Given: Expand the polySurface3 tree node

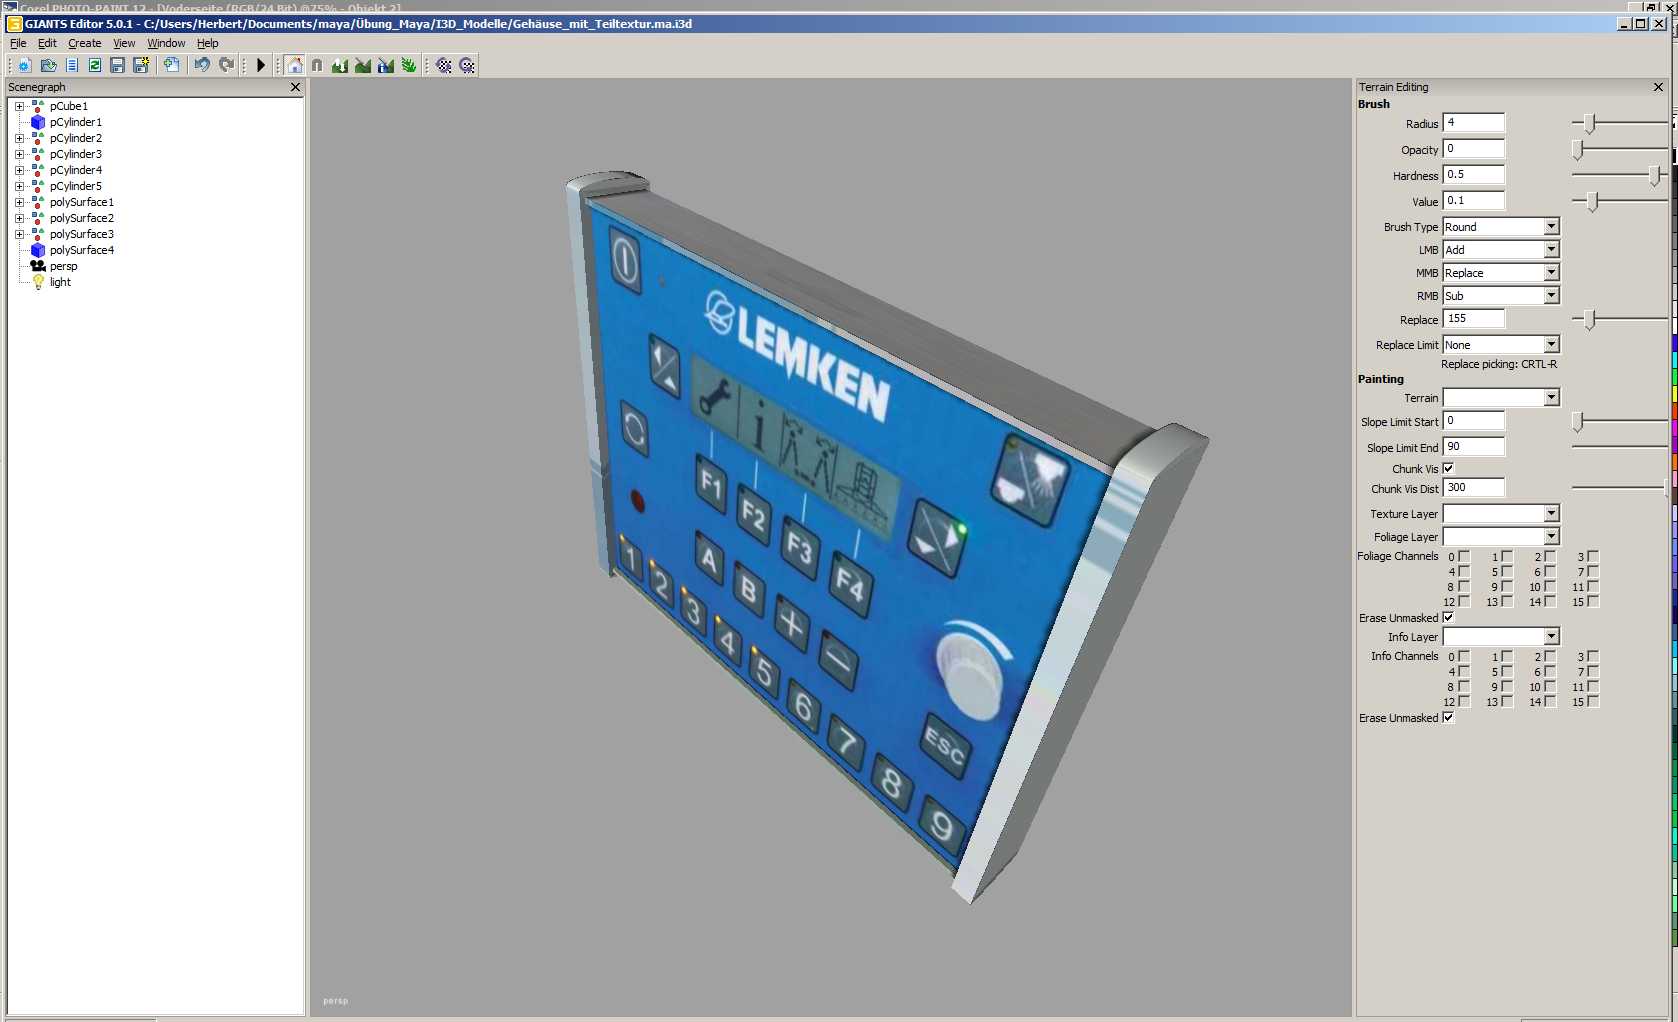Looking at the screenshot, I should click(x=19, y=234).
